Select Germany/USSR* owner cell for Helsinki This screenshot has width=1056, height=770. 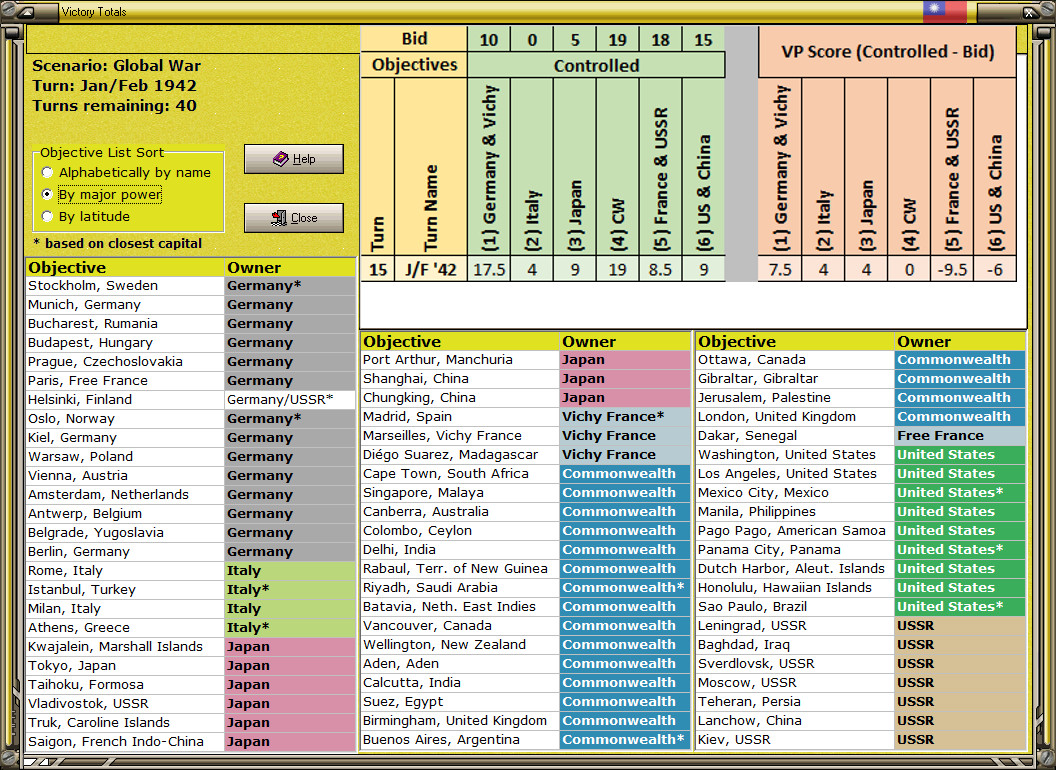point(290,399)
